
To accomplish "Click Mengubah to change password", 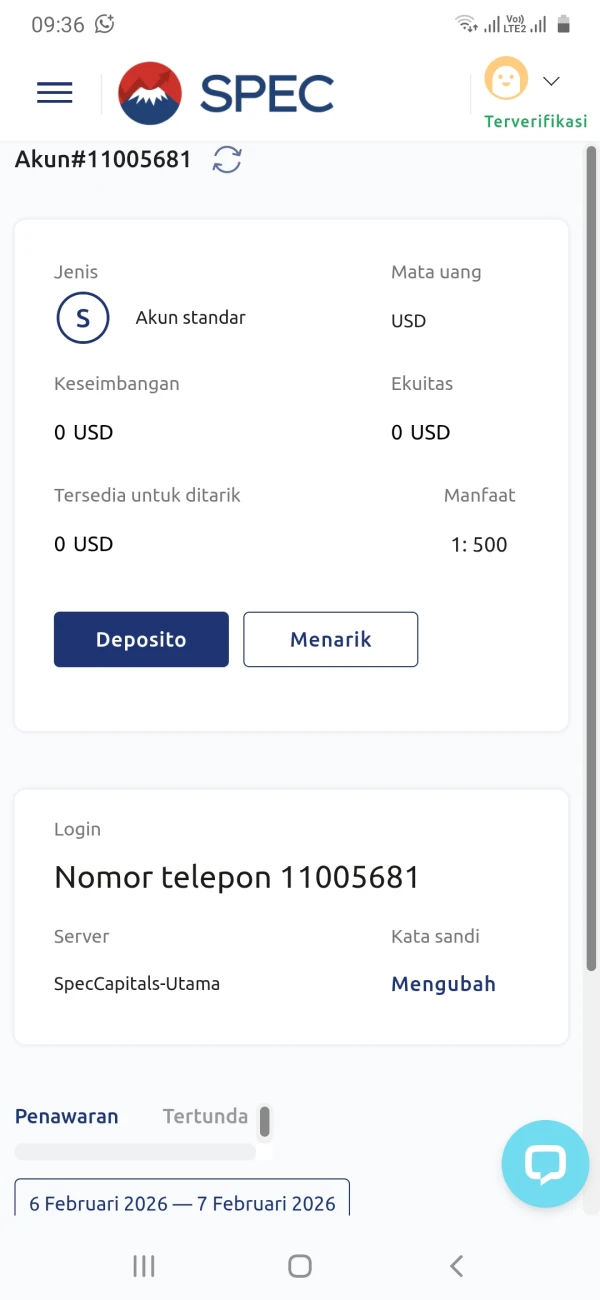I will 443,984.
